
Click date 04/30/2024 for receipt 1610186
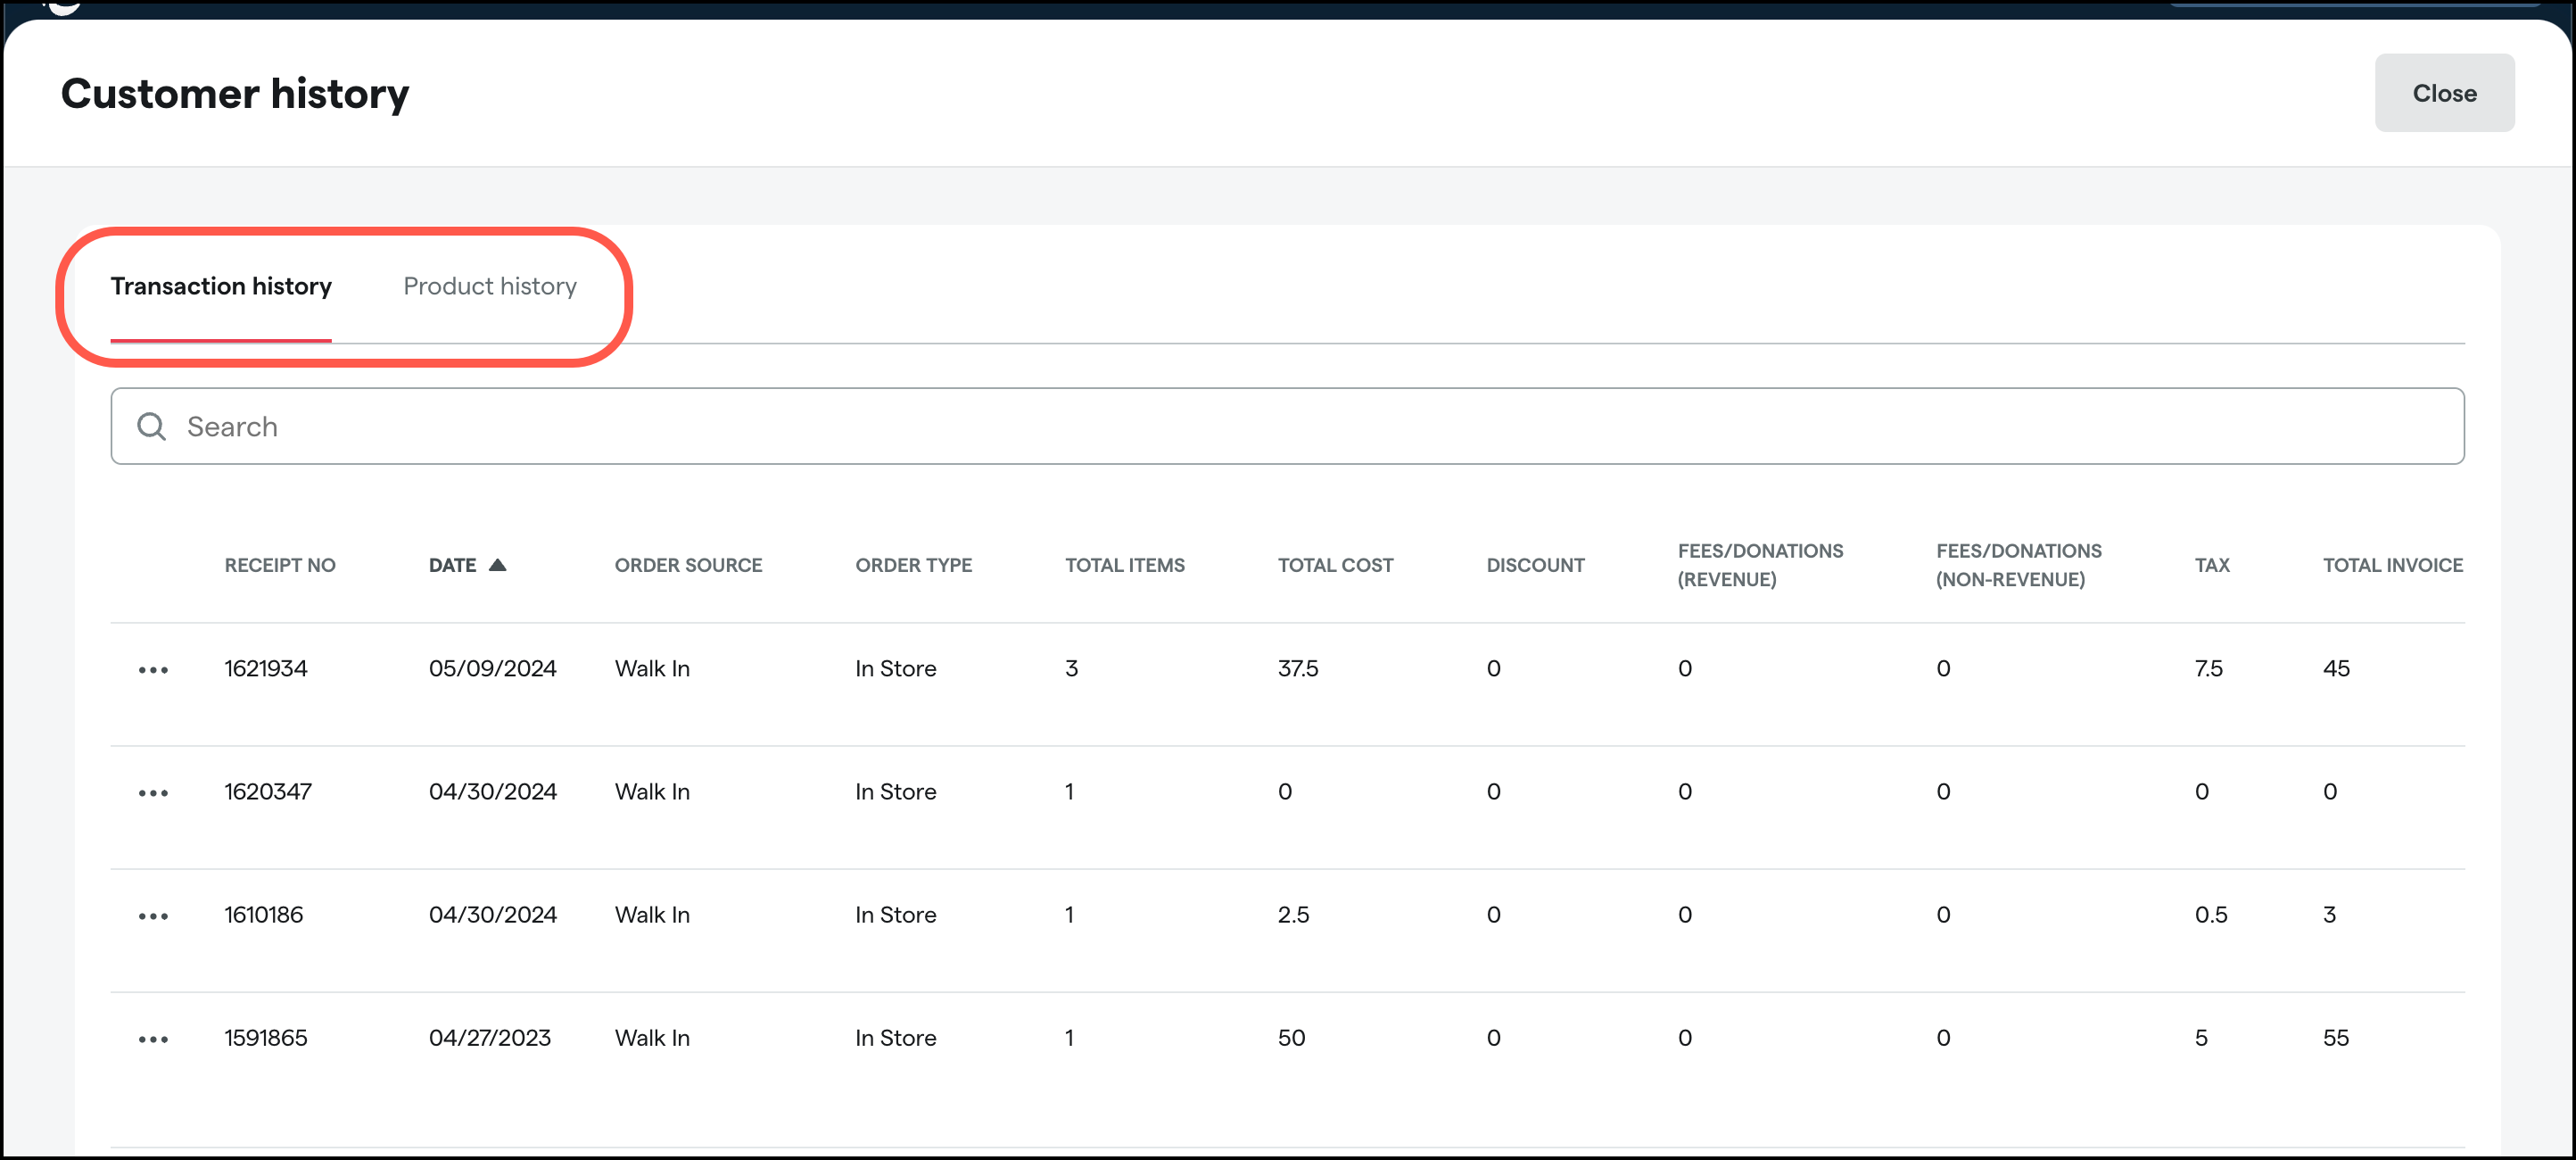(493, 914)
